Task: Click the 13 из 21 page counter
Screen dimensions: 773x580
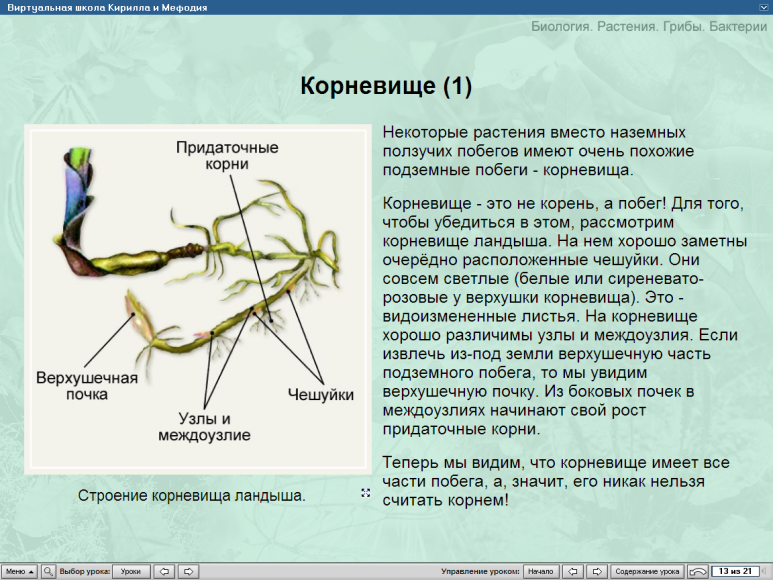Action: [734, 571]
